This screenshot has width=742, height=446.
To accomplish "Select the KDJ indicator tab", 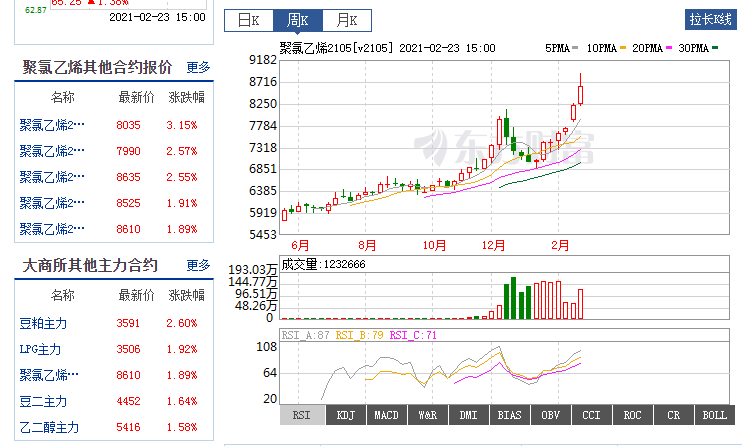I will pyautogui.click(x=346, y=415).
